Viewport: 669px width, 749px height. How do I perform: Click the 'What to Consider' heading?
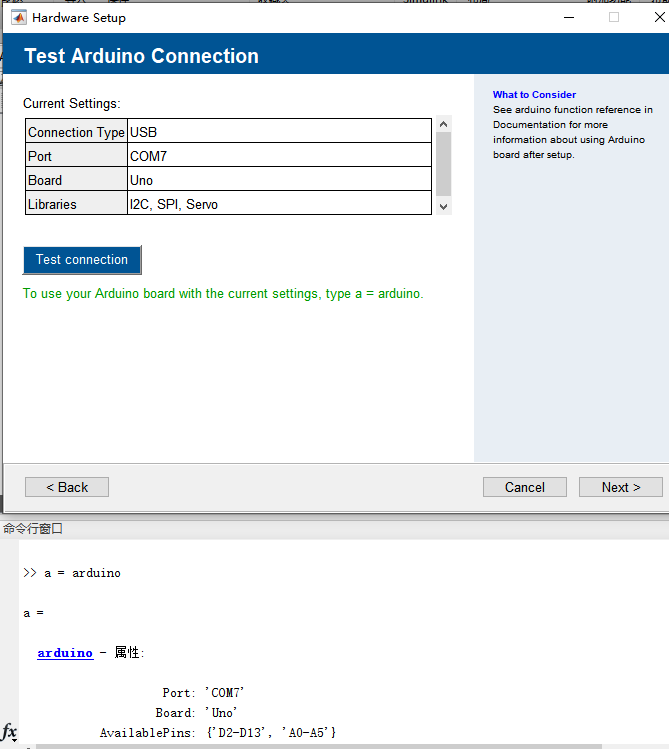[534, 95]
